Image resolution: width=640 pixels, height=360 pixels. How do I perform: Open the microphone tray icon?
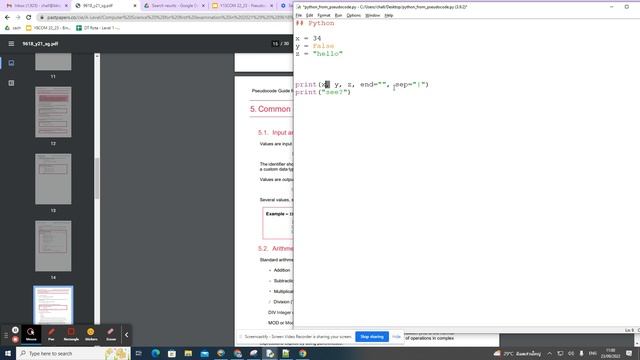582,353
